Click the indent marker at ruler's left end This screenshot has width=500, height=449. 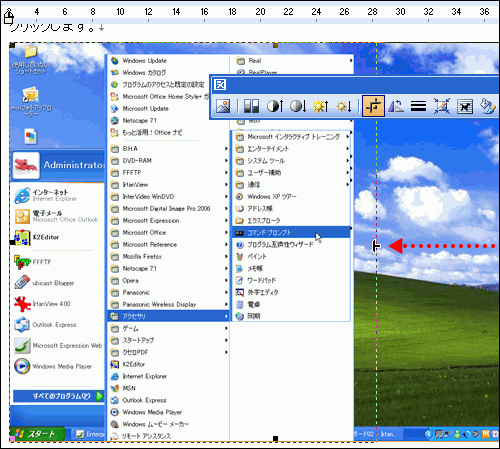click(8, 16)
